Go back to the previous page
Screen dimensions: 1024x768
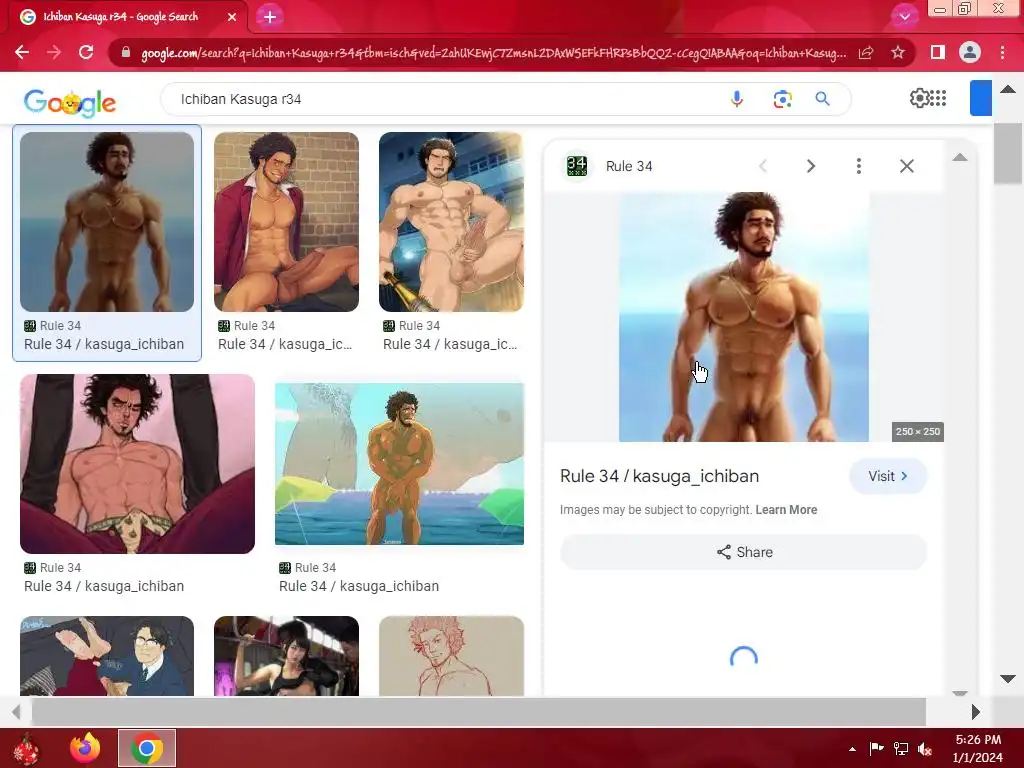click(22, 52)
